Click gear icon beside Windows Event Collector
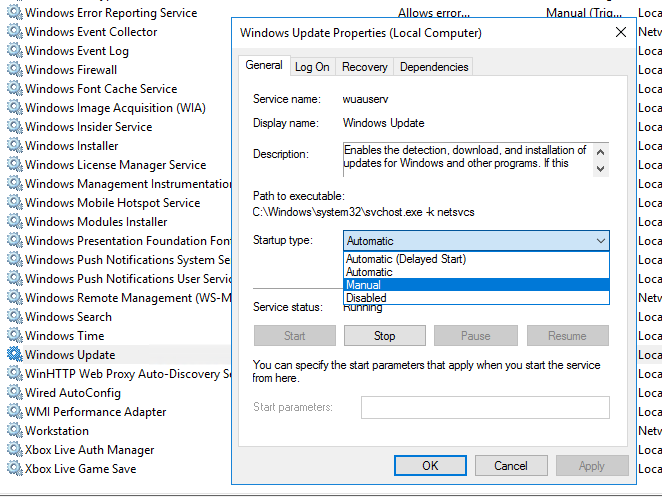Image resolution: width=662 pixels, height=497 pixels. [15, 32]
